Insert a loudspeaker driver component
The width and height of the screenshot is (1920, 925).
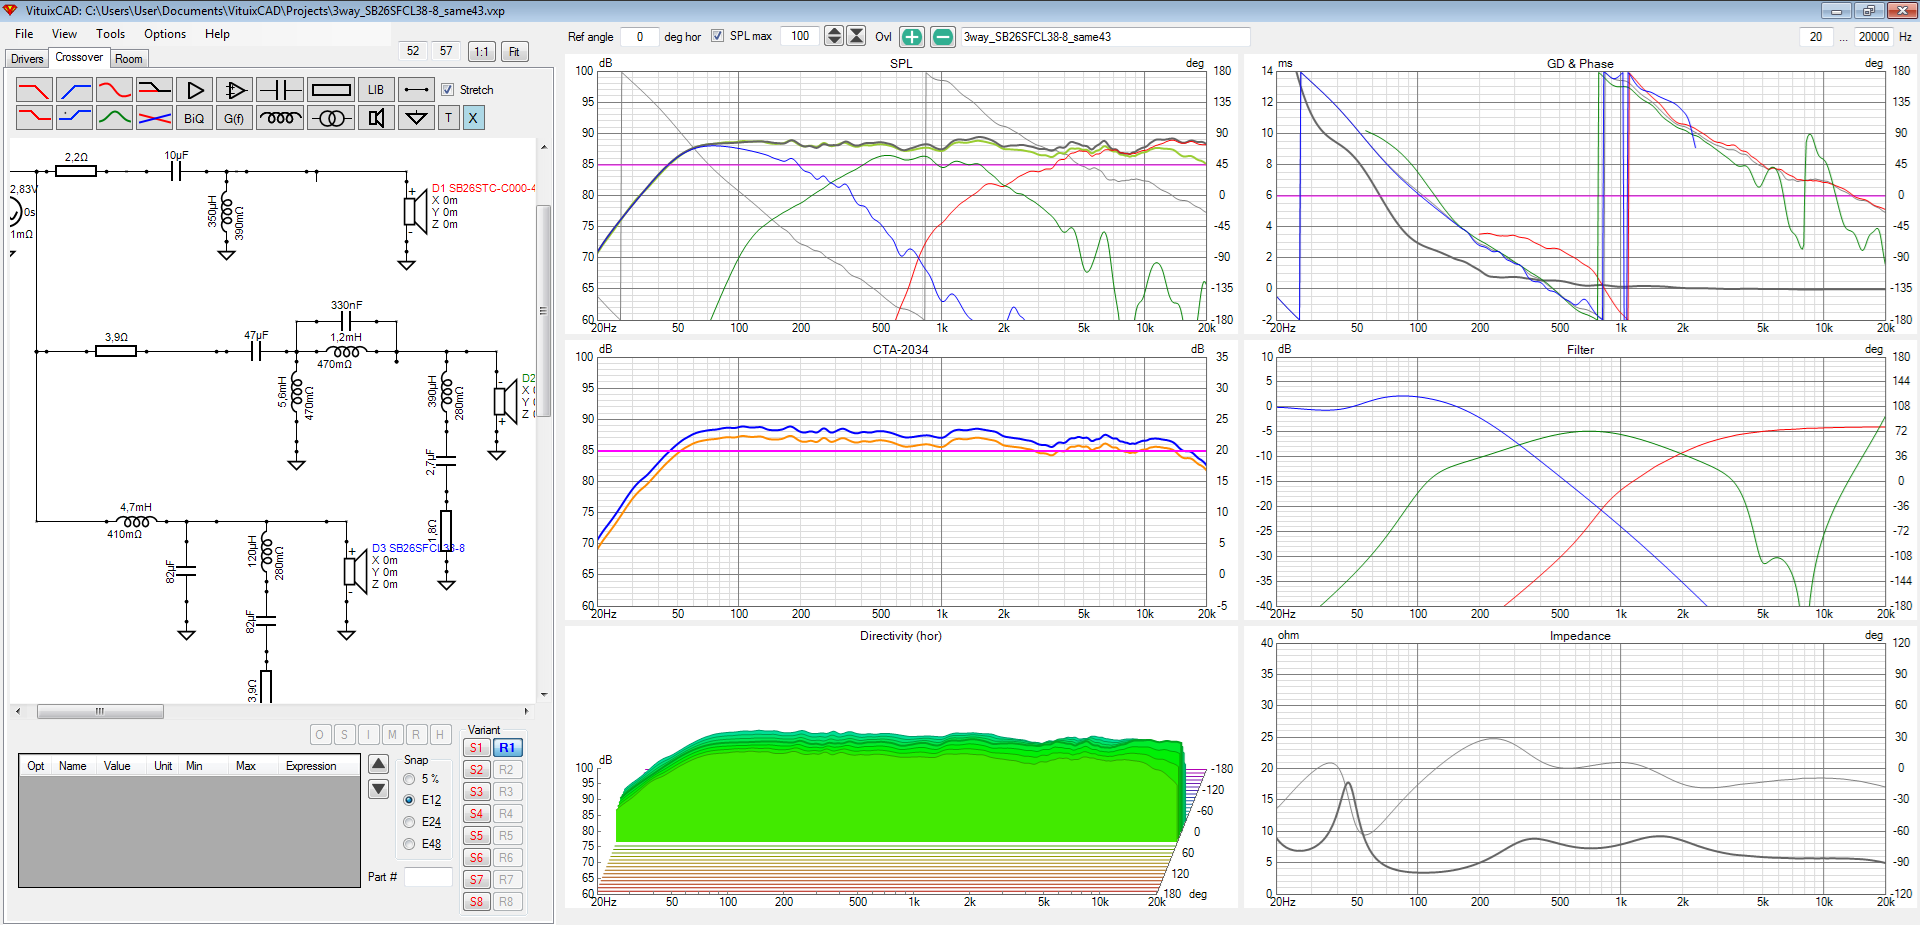tap(376, 118)
